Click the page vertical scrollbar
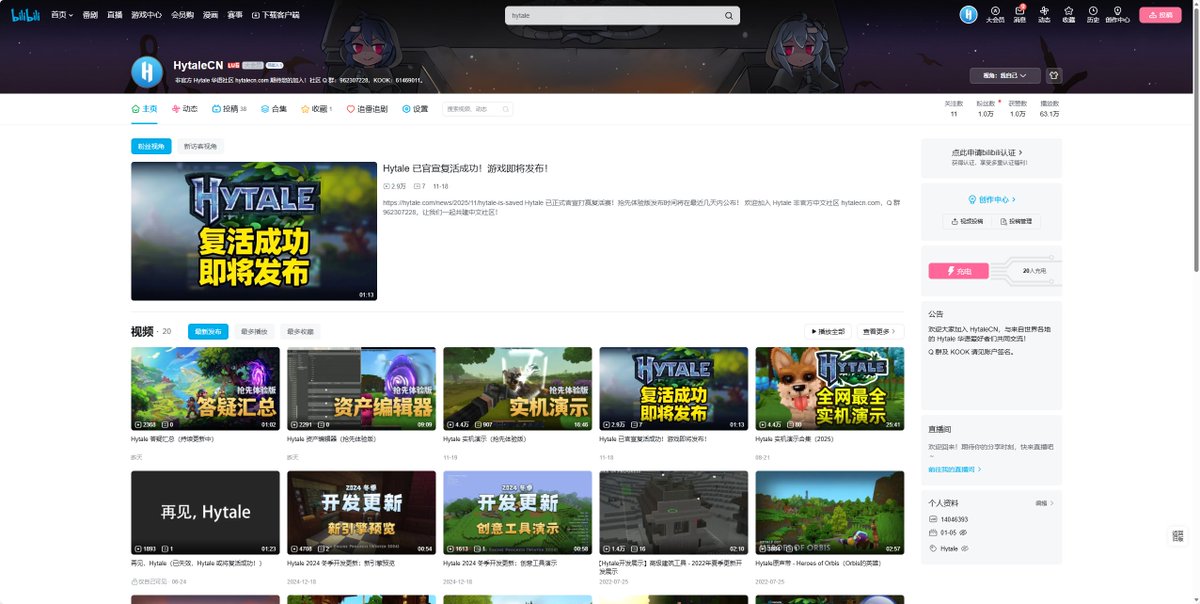The width and height of the screenshot is (1200, 604). pyautogui.click(x=1196, y=140)
